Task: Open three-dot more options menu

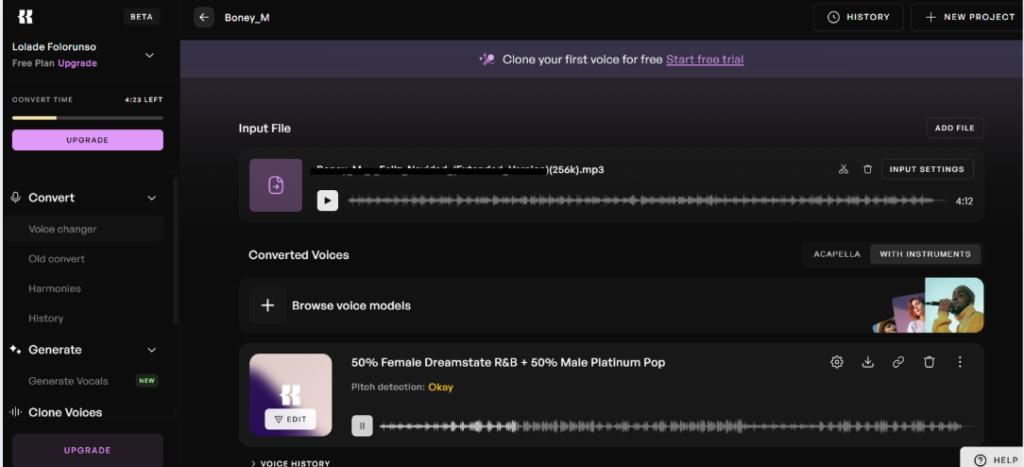Action: click(x=960, y=362)
